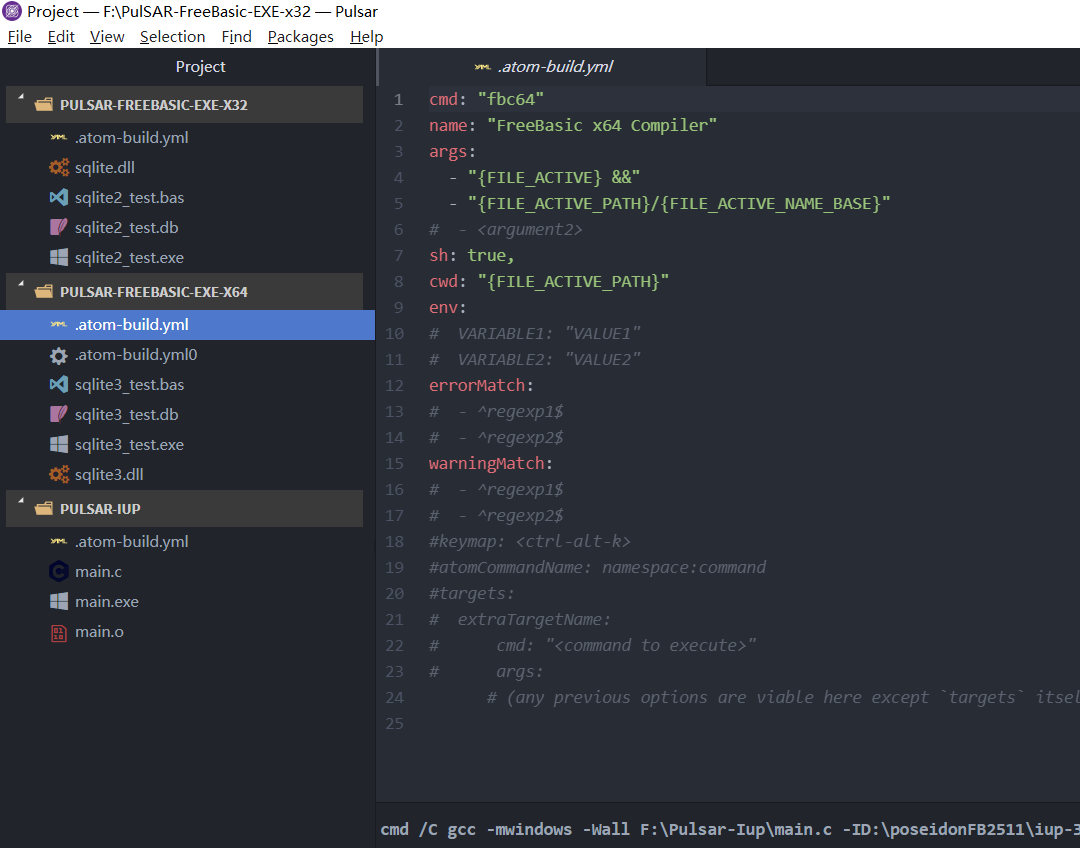Click the Project panel header

(200, 67)
